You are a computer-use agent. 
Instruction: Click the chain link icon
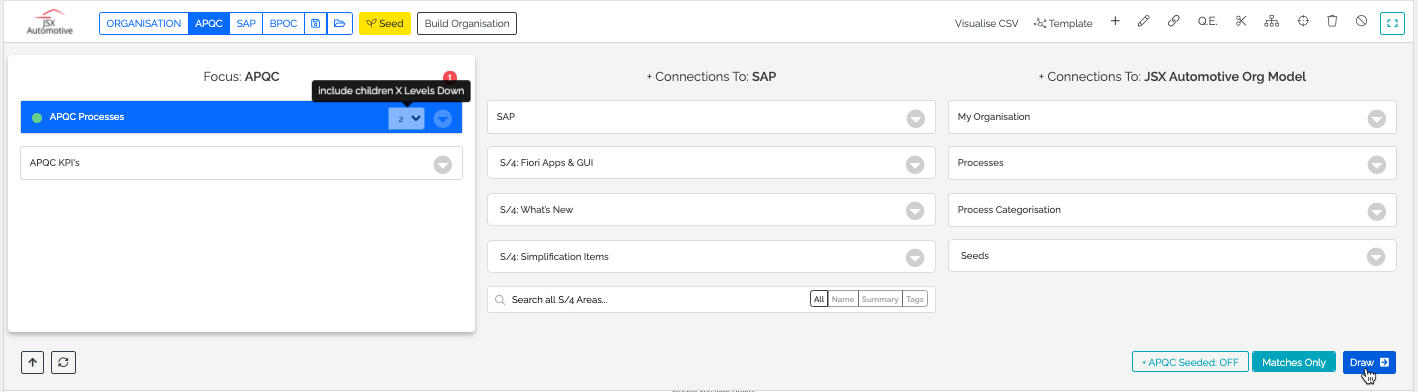click(x=1174, y=22)
